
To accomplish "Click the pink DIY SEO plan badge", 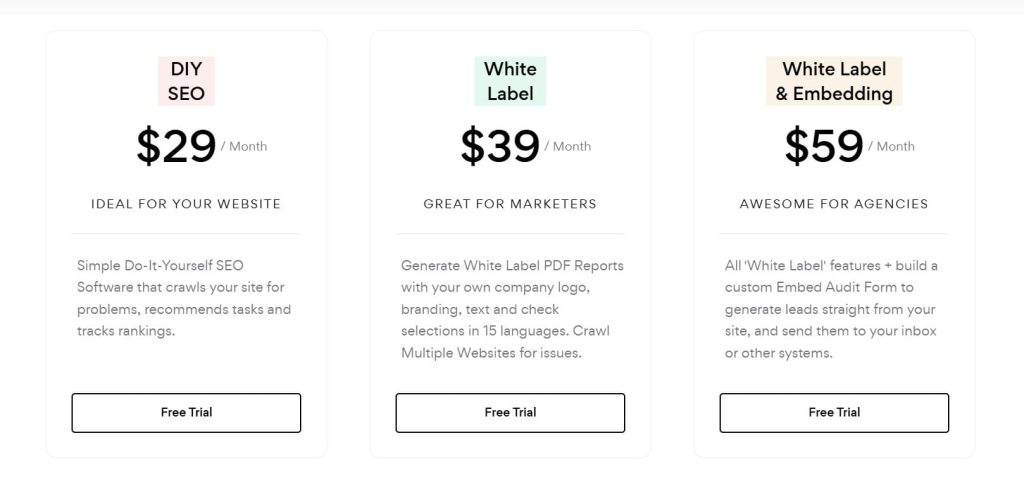I will [x=186, y=81].
